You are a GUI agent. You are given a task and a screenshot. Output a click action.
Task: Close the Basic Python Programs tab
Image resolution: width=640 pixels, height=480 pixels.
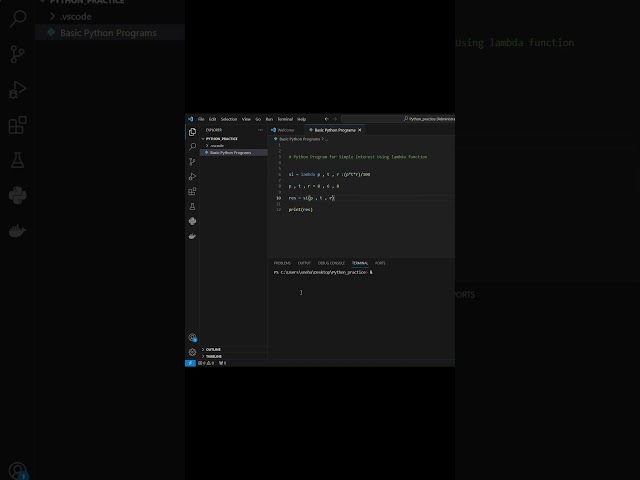click(x=360, y=130)
